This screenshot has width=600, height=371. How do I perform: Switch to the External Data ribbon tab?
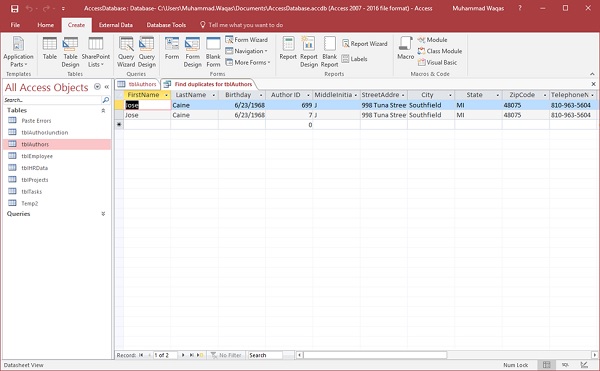116,25
